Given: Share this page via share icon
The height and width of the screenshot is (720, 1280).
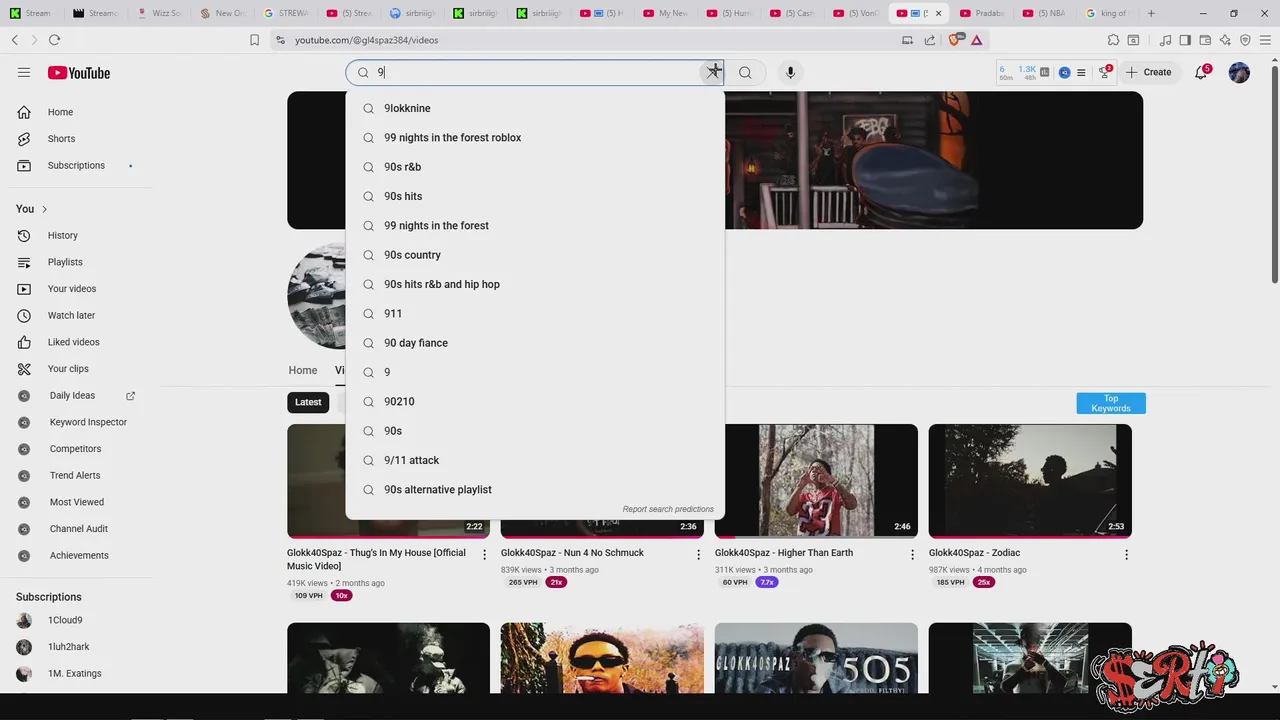Looking at the screenshot, I should [930, 40].
